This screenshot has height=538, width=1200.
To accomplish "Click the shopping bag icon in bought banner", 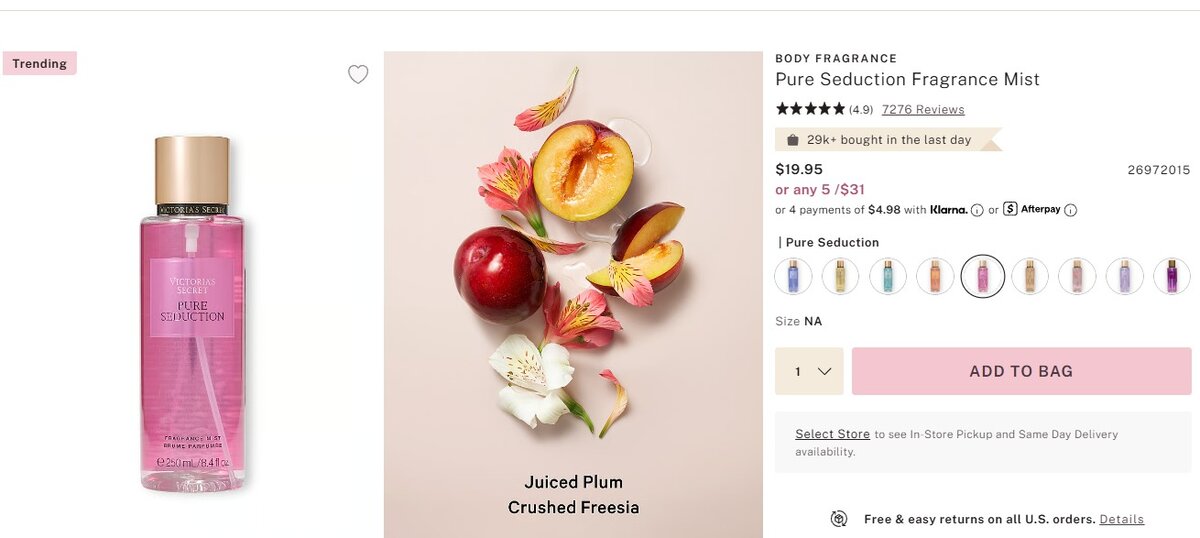I will point(793,140).
